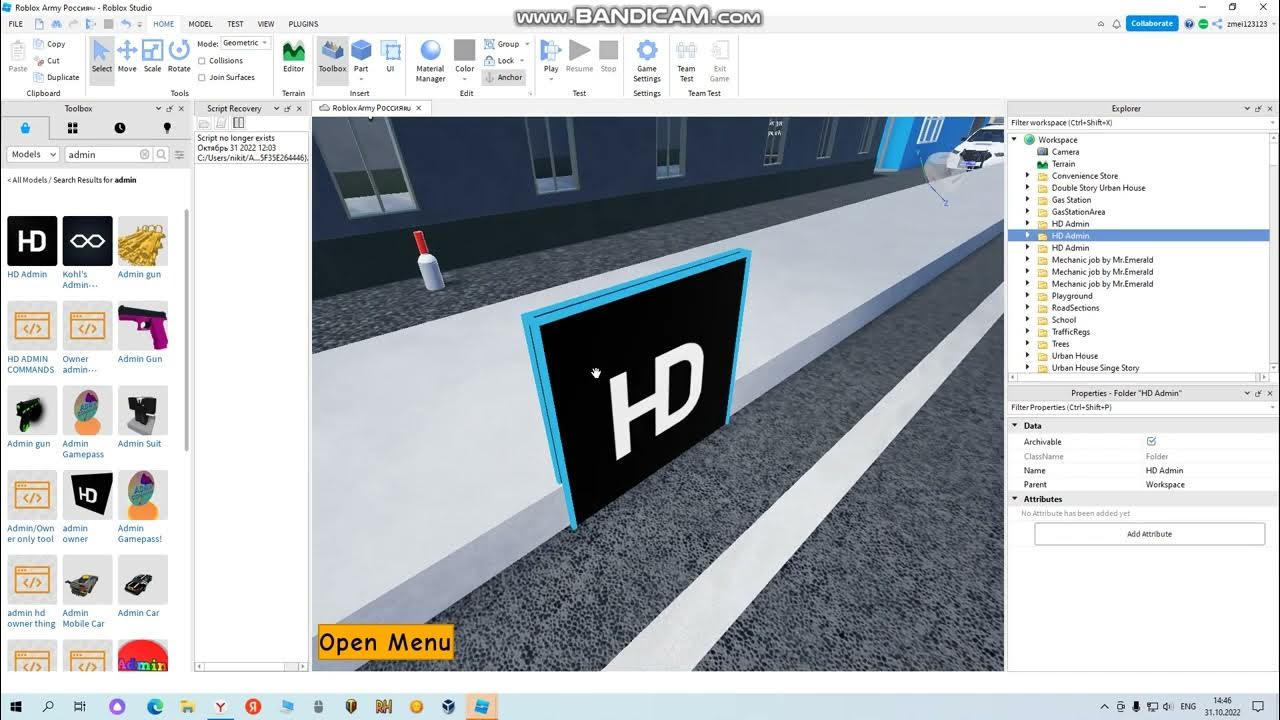Click the Open Menu button in viewport
This screenshot has height=720, width=1280.
coord(385,642)
